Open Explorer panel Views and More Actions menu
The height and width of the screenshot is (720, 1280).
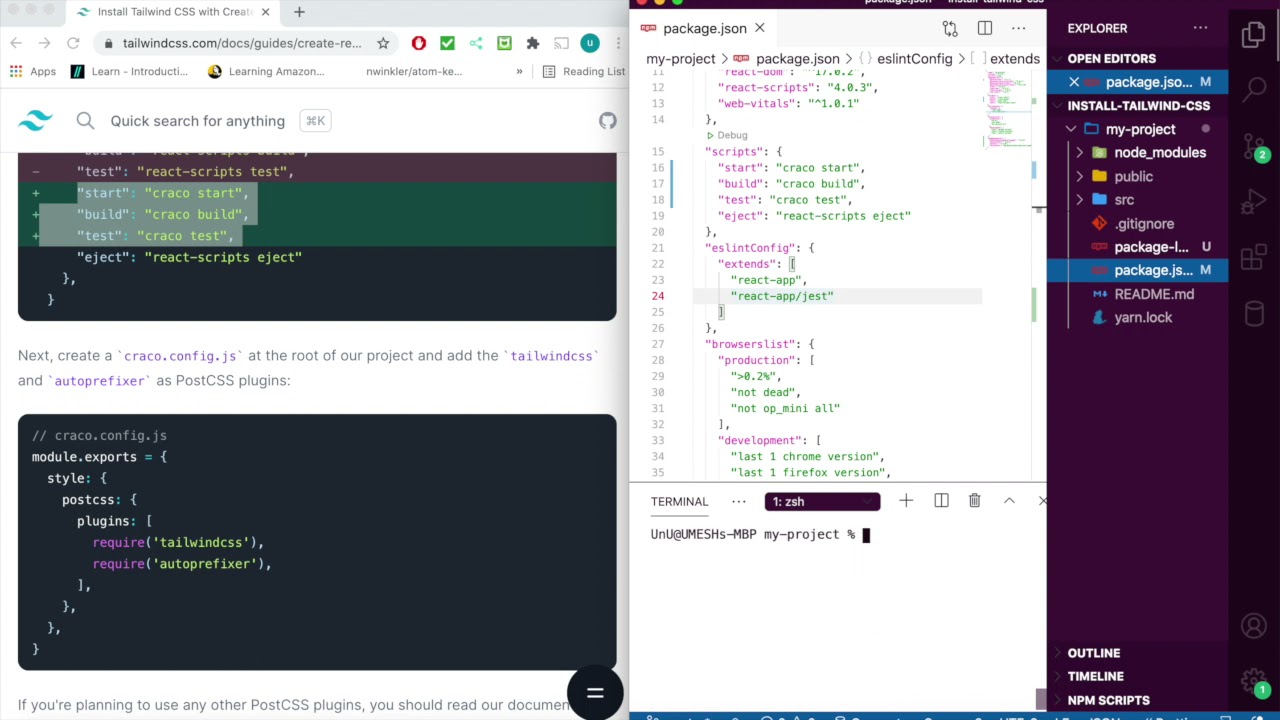click(1200, 28)
